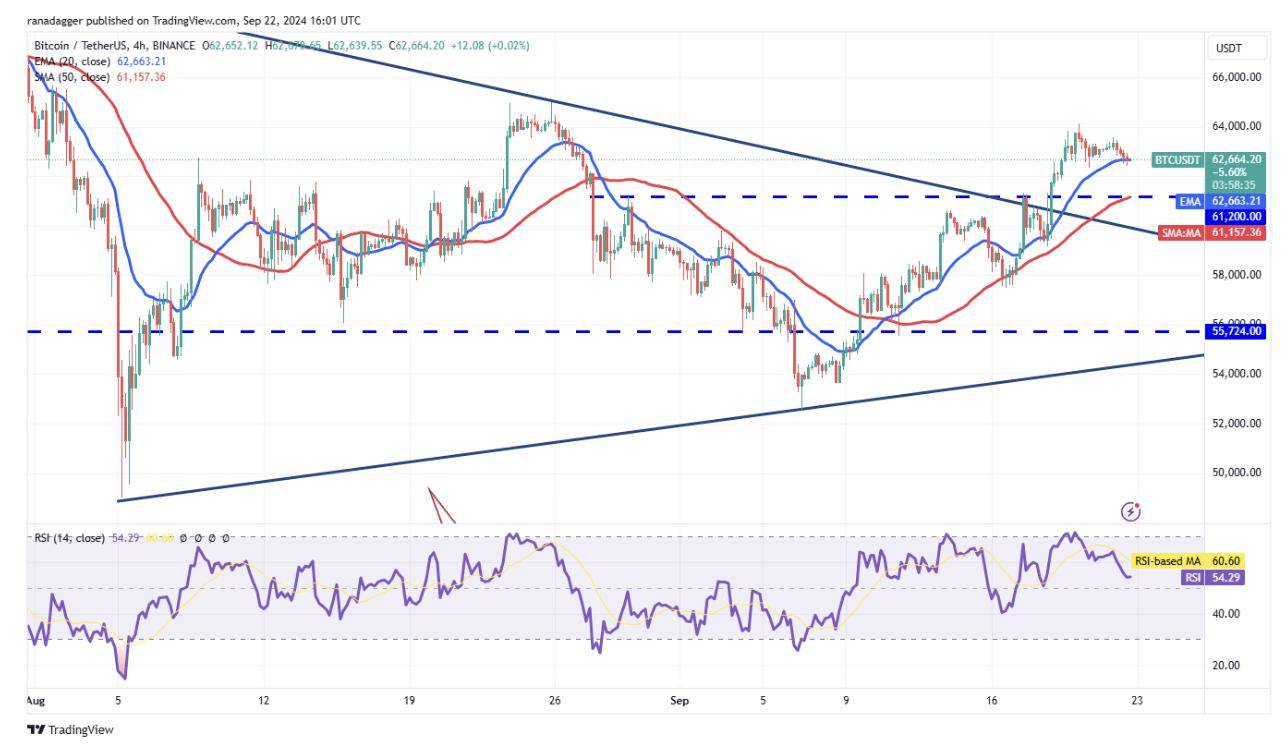This screenshot has height=744, width=1288.
Task: Select the red arrow drawing below the chart
Action: tap(441, 505)
